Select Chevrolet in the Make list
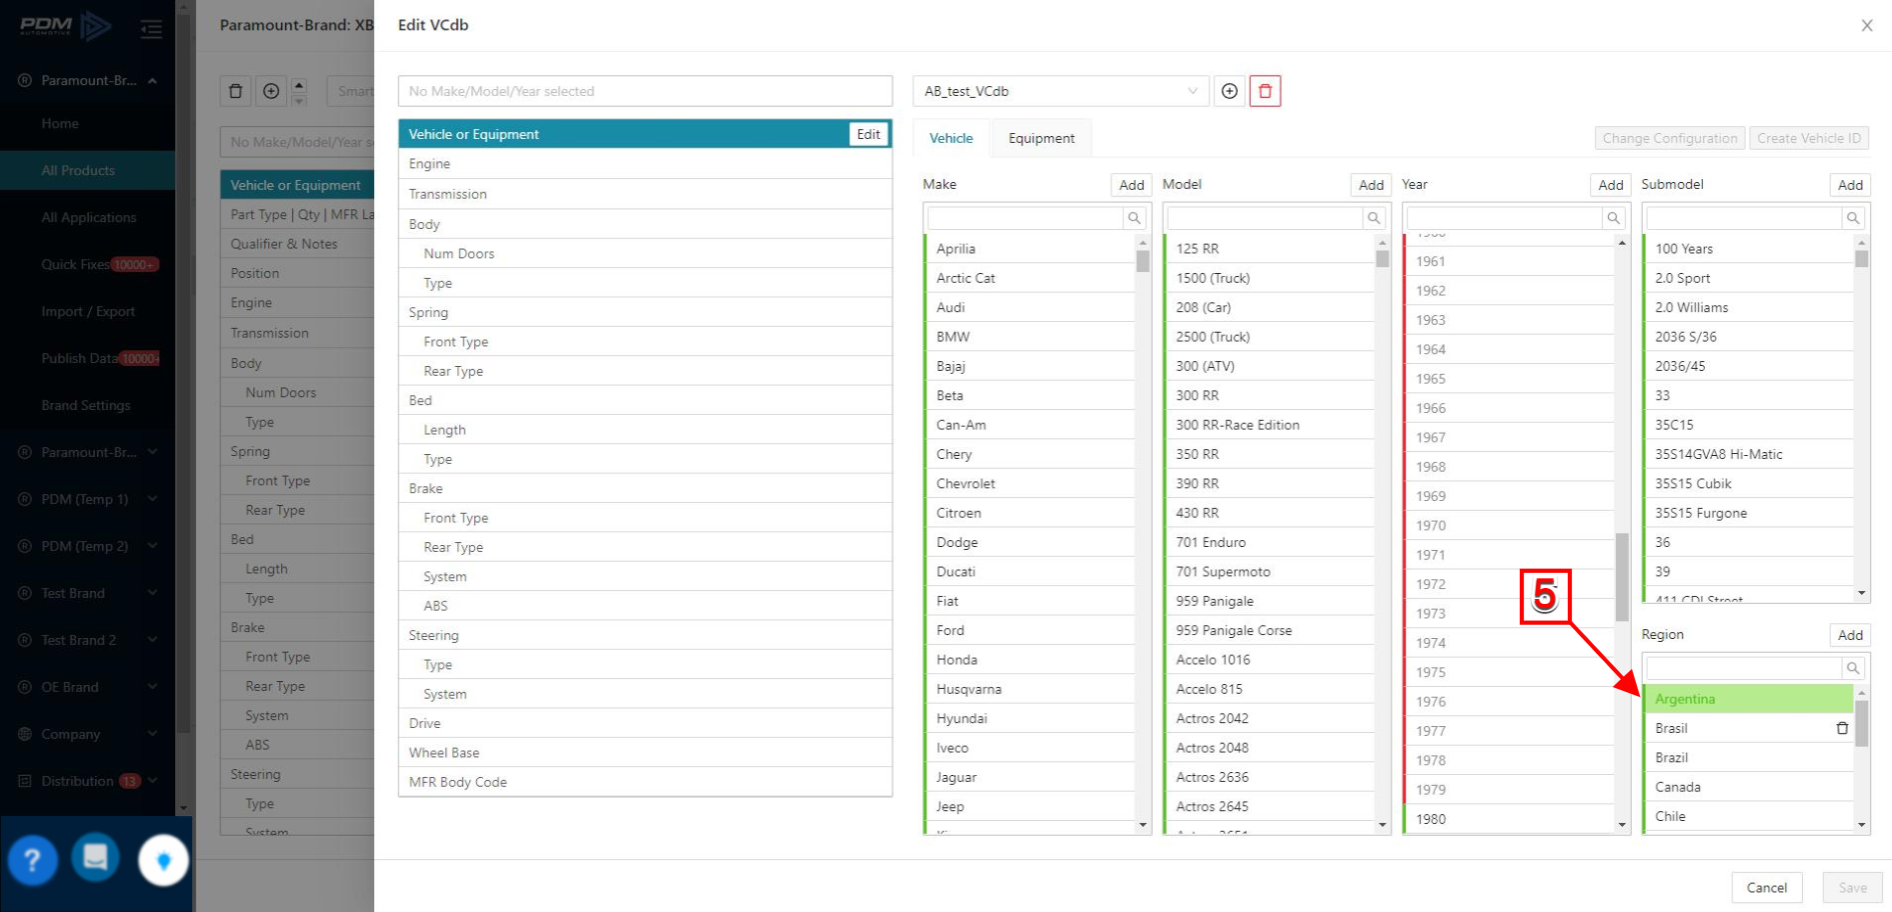 point(1029,484)
